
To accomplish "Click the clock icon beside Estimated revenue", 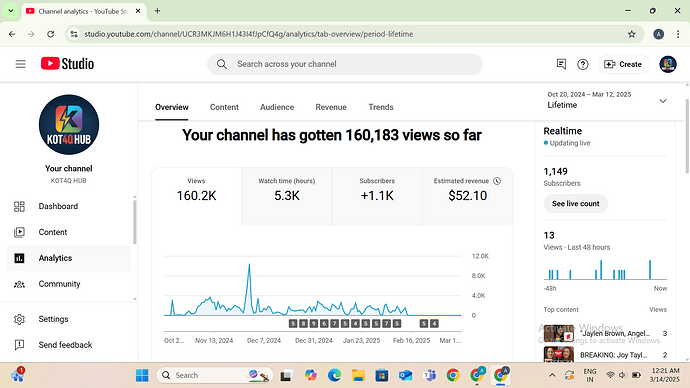I will [x=497, y=181].
